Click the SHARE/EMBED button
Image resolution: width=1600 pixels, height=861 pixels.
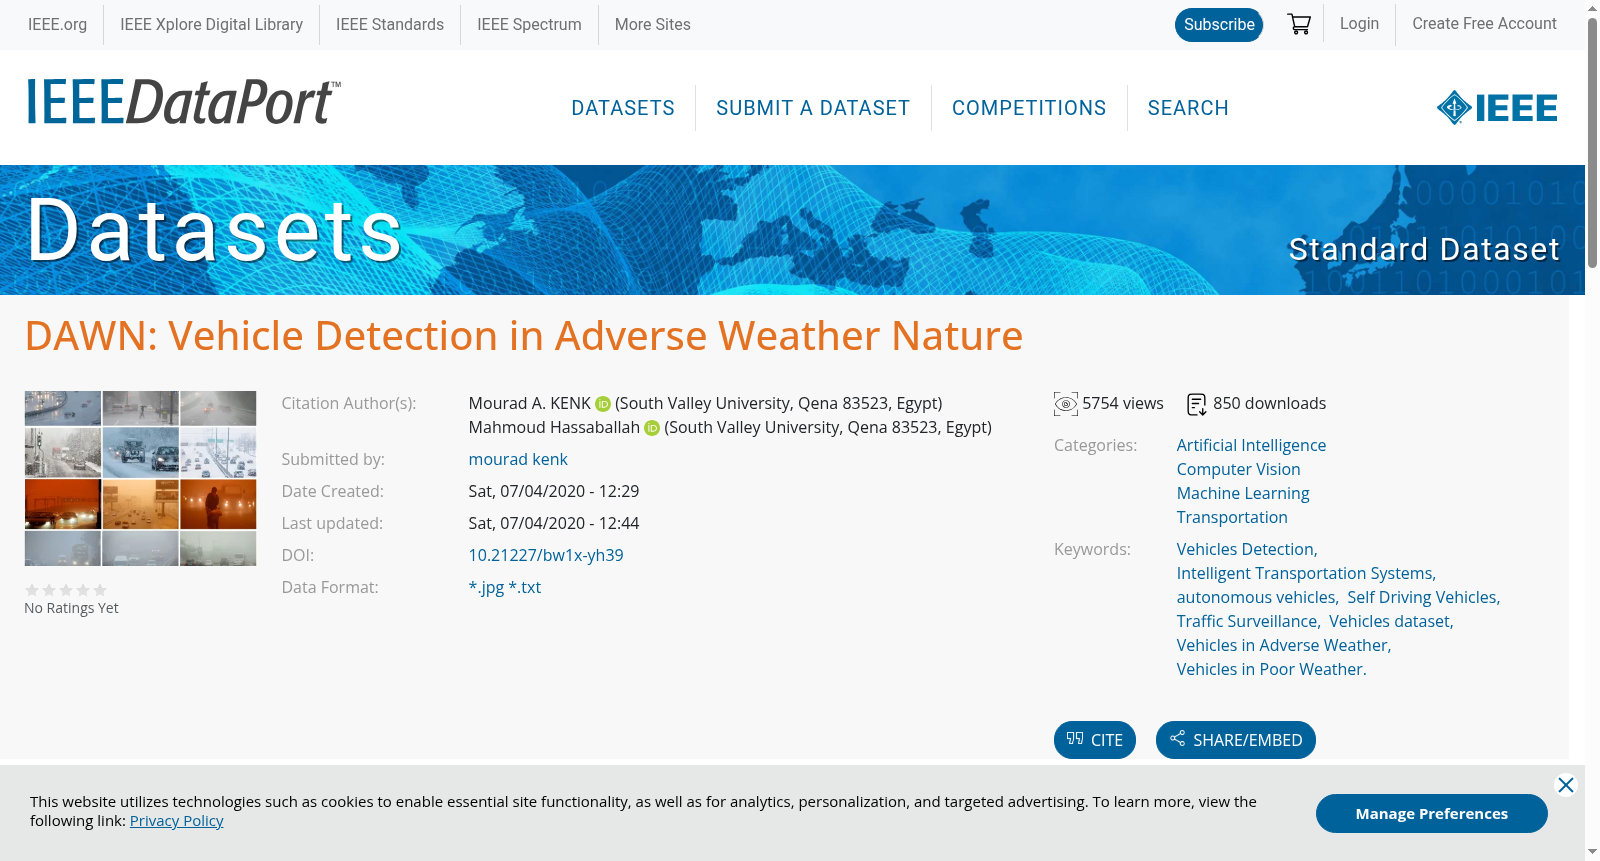(x=1236, y=740)
